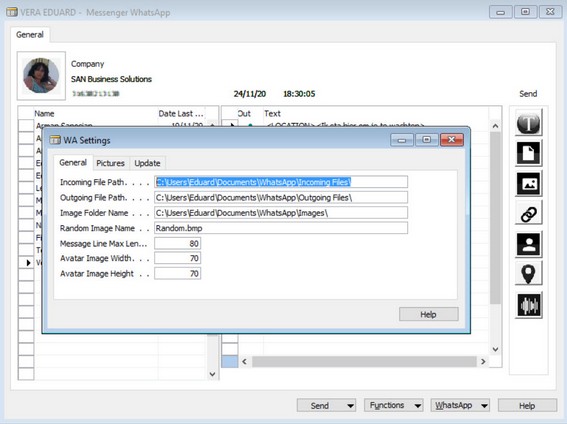Click the WhatsApp menu button
This screenshot has height=424, width=567.
[x=454, y=406]
